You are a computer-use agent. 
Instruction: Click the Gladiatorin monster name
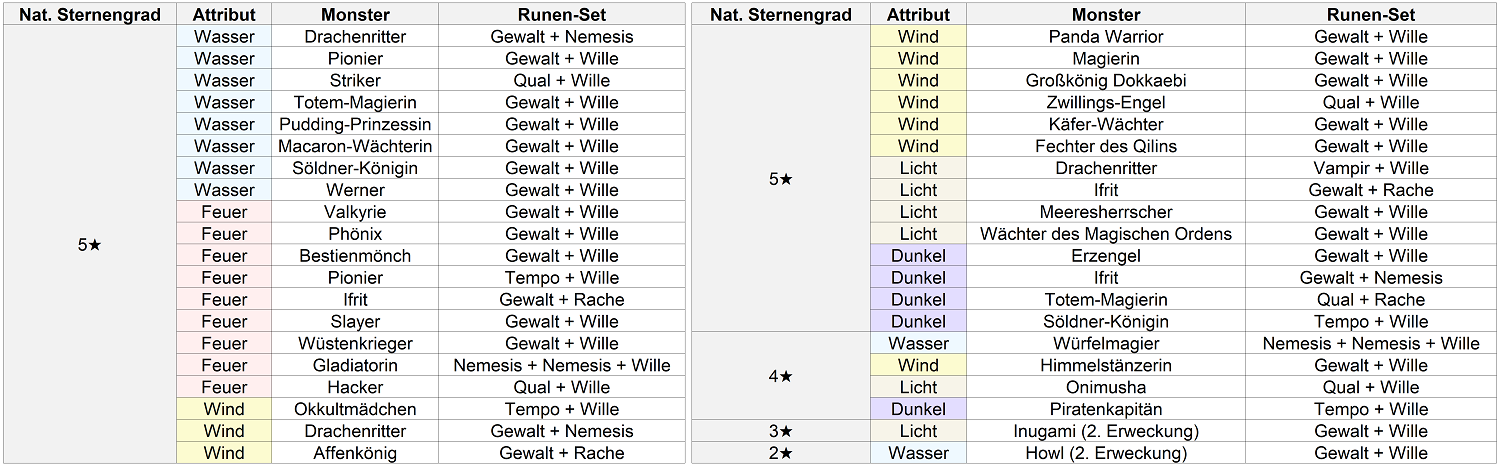point(355,366)
